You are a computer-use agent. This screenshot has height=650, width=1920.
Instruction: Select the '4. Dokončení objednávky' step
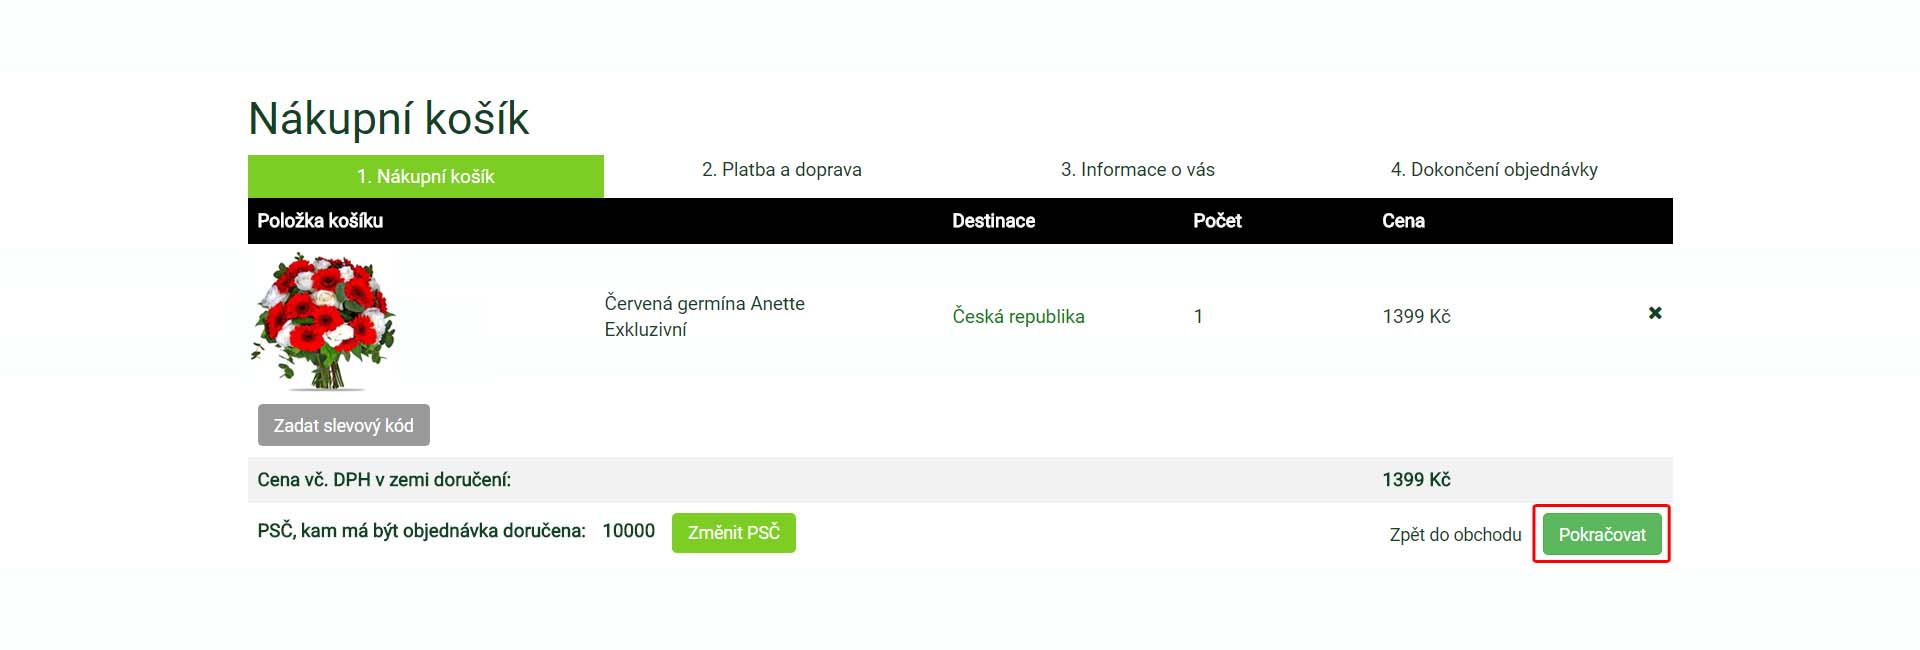click(x=1494, y=170)
